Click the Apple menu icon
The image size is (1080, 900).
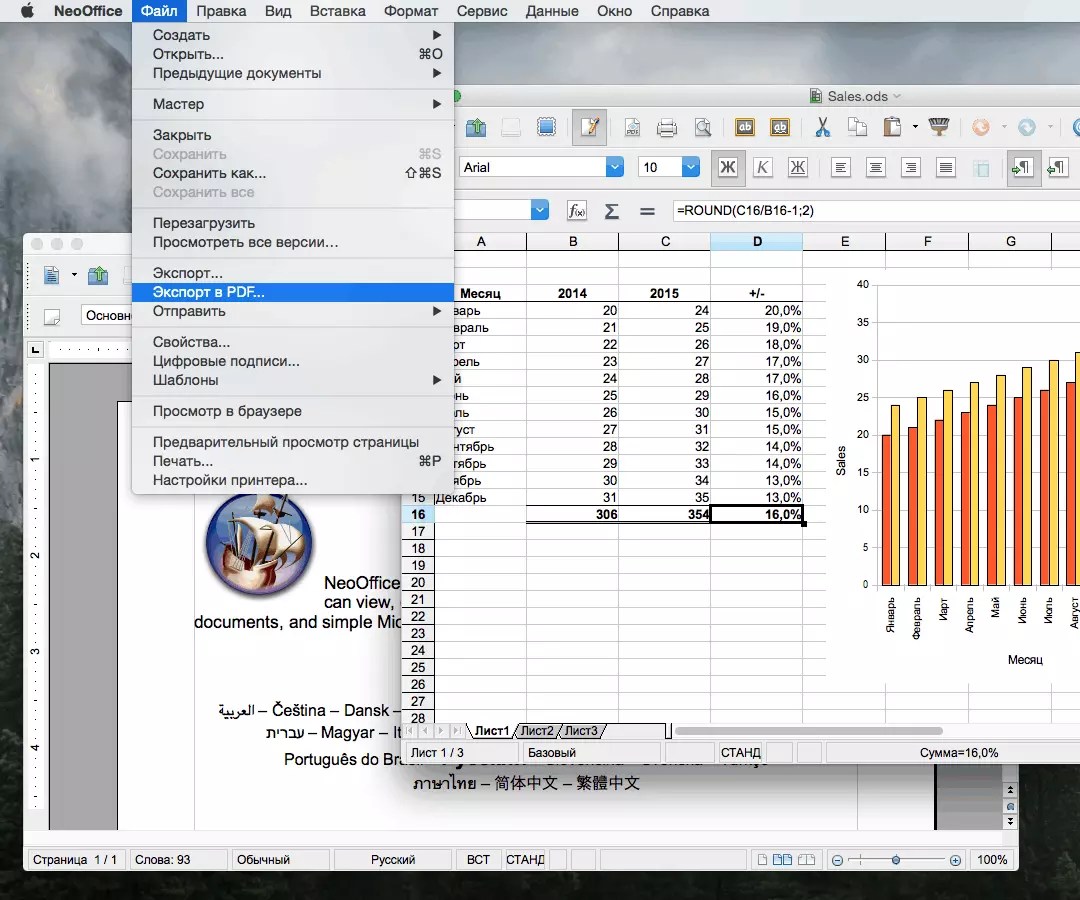click(27, 10)
